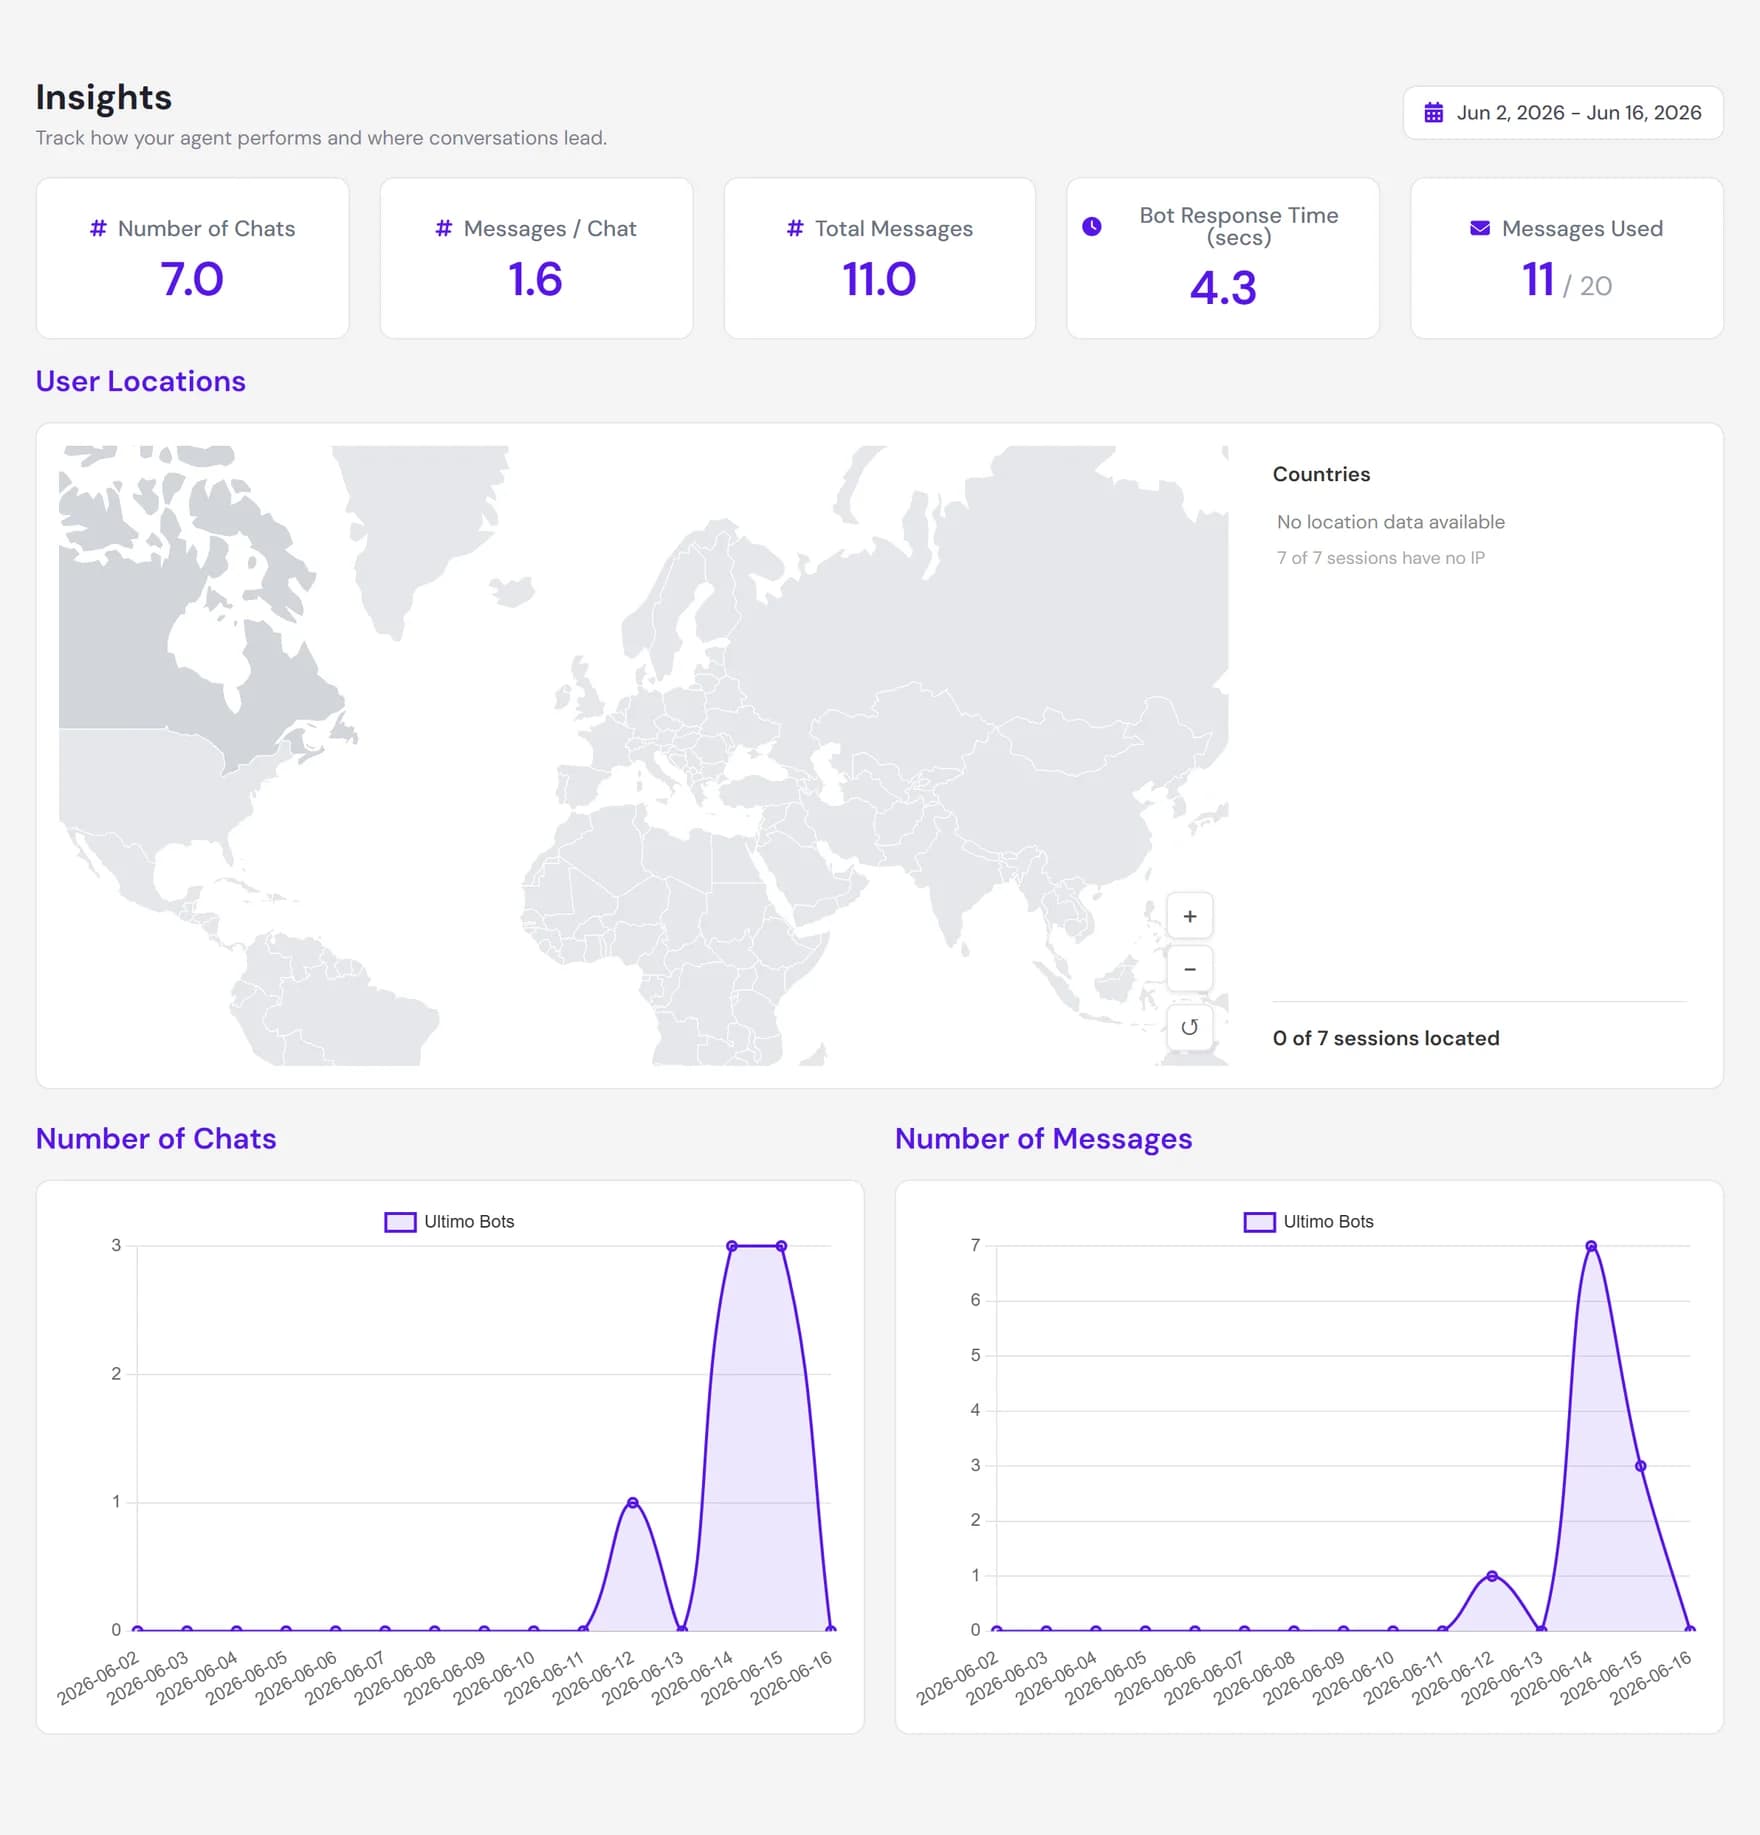
Task: Select the 1.6 Messages / Chat value
Action: coord(536,279)
